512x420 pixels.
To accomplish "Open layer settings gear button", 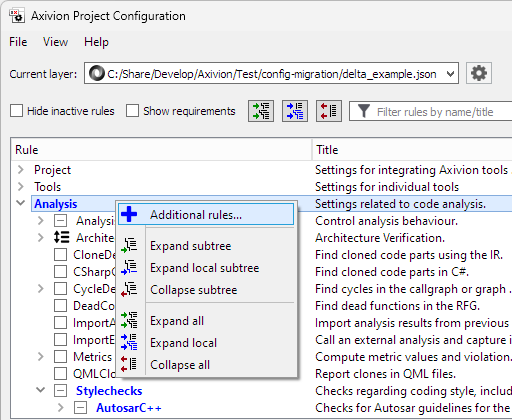I will point(479,73).
